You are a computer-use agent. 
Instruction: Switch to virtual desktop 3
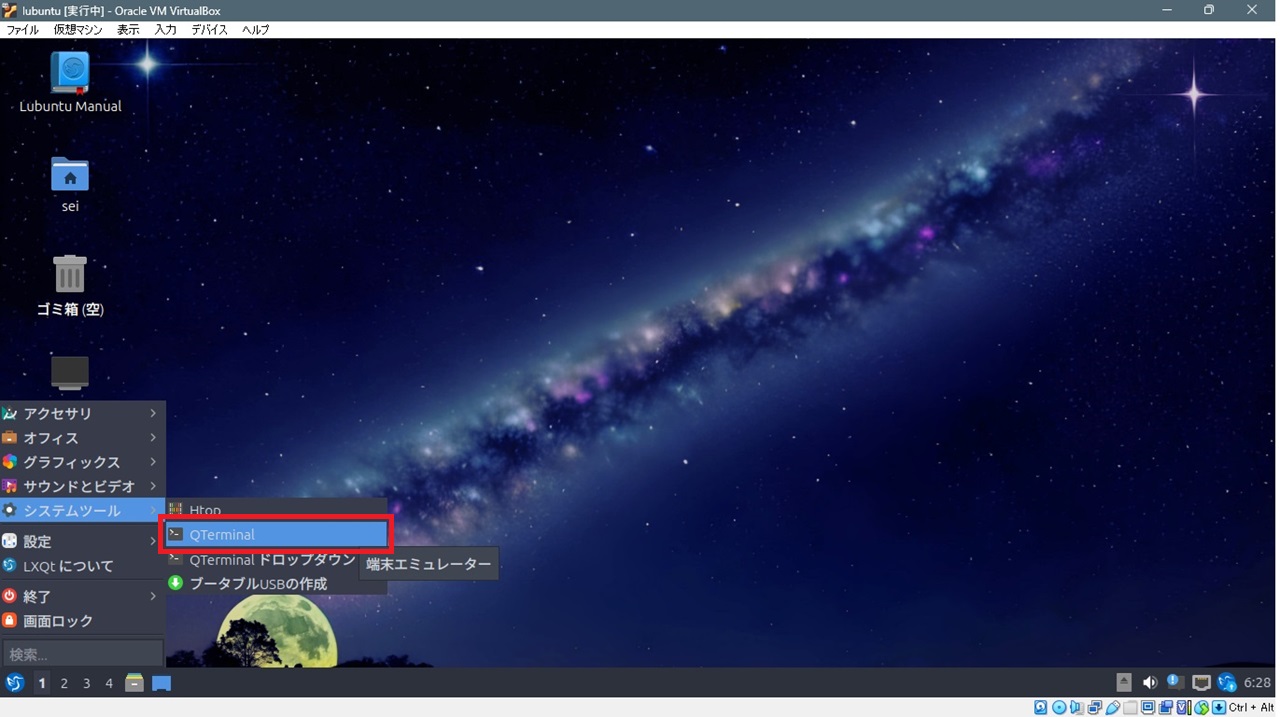tap(87, 683)
